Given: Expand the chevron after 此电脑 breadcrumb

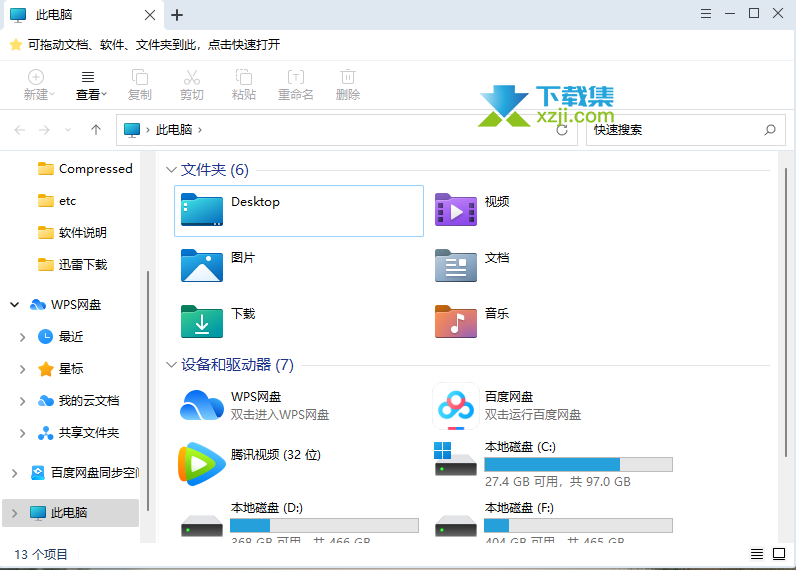Looking at the screenshot, I should point(200,130).
